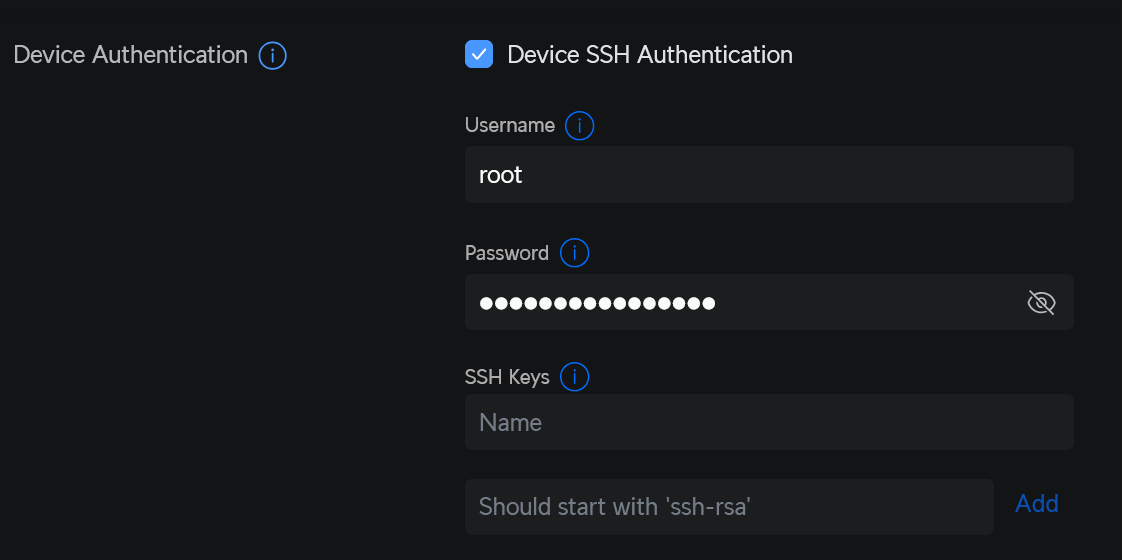
Task: Reveal the password using the crossed-eye icon
Action: point(1041,302)
